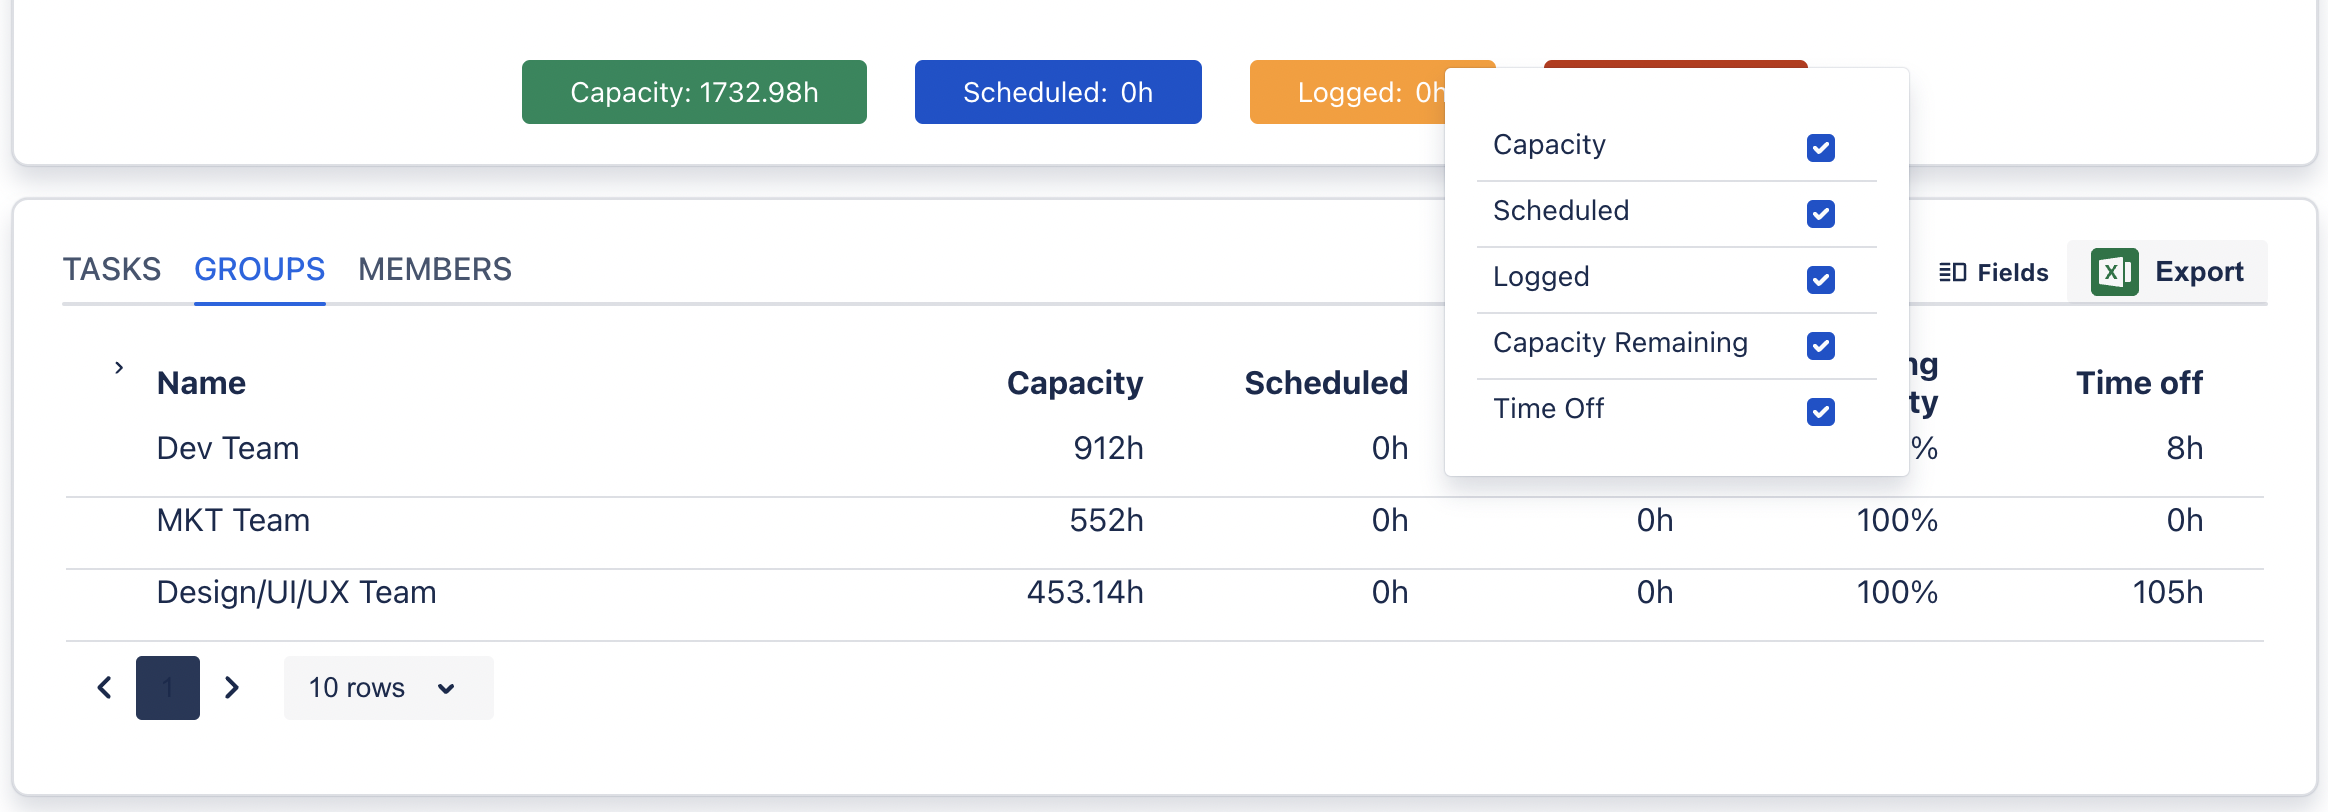
Task: Open the Fields column chooser
Action: tap(2012, 272)
